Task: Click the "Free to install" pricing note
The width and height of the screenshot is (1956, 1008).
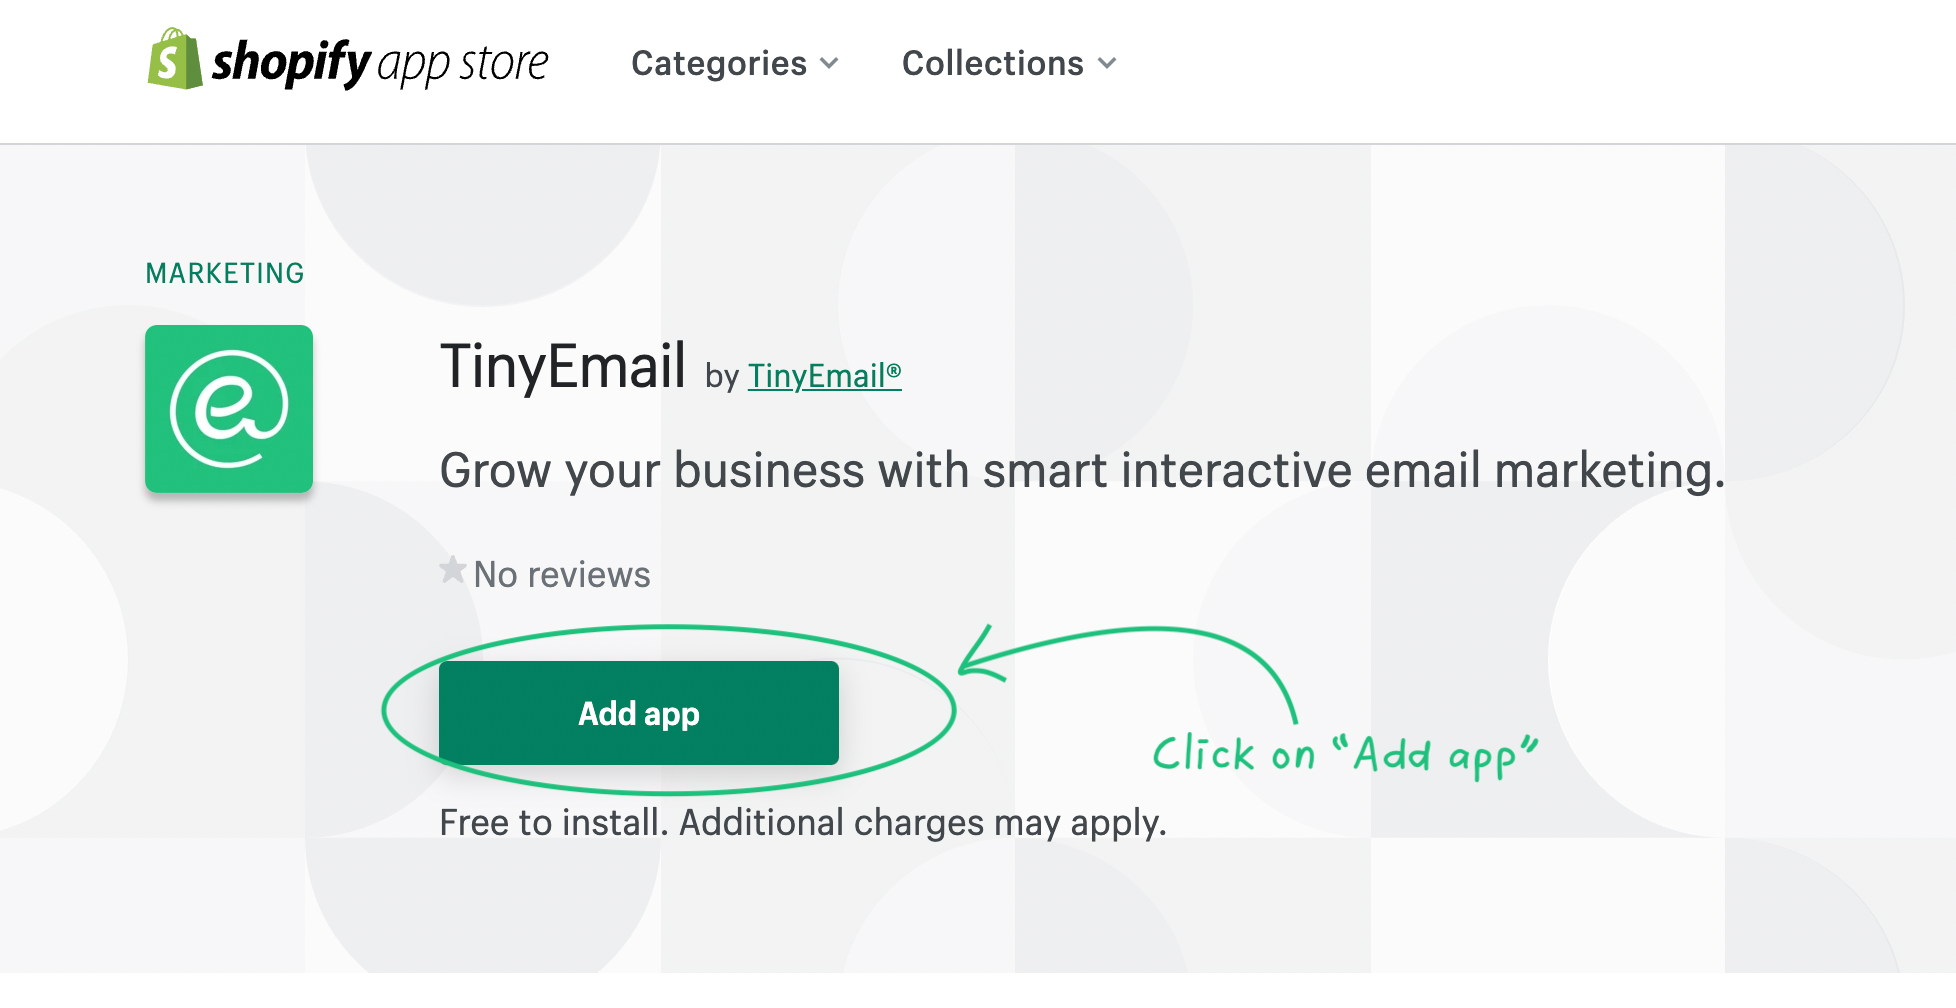Action: coord(553,823)
